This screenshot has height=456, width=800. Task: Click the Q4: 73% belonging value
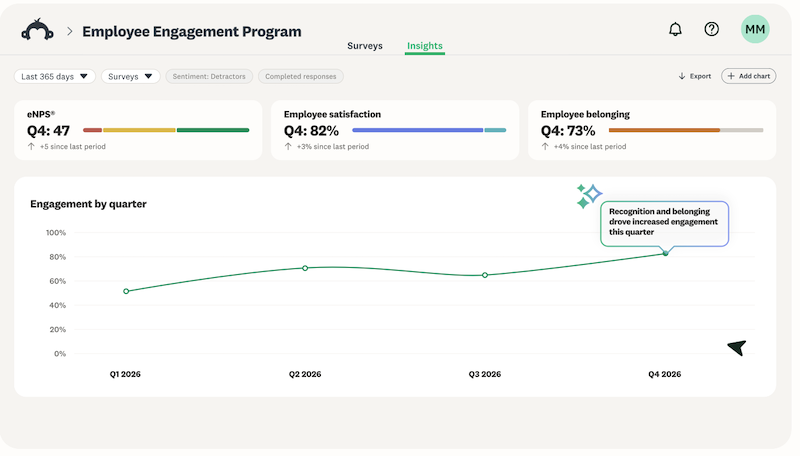tap(568, 131)
